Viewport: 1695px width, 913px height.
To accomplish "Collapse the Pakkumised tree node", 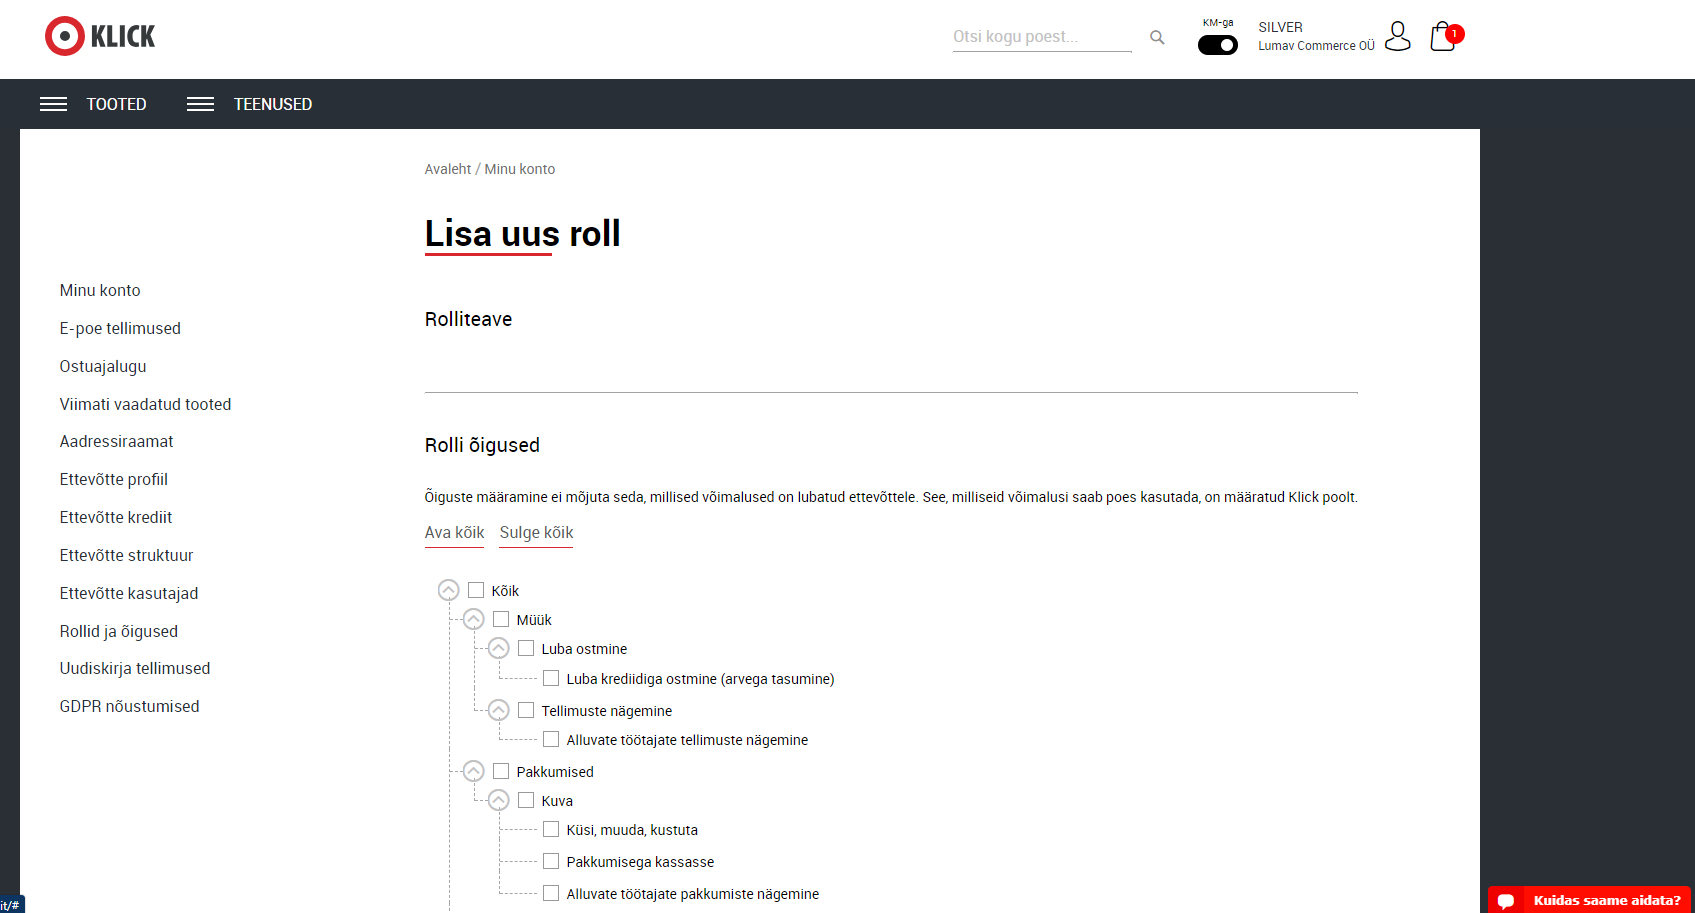I will [x=474, y=771].
